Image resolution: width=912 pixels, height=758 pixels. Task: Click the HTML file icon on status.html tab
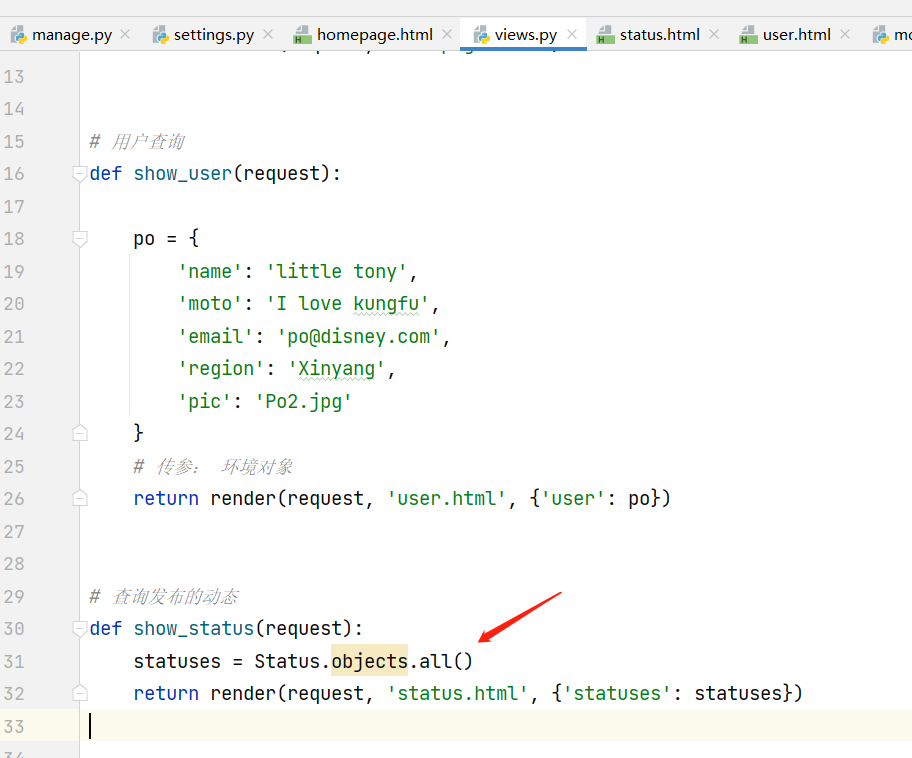(605, 35)
